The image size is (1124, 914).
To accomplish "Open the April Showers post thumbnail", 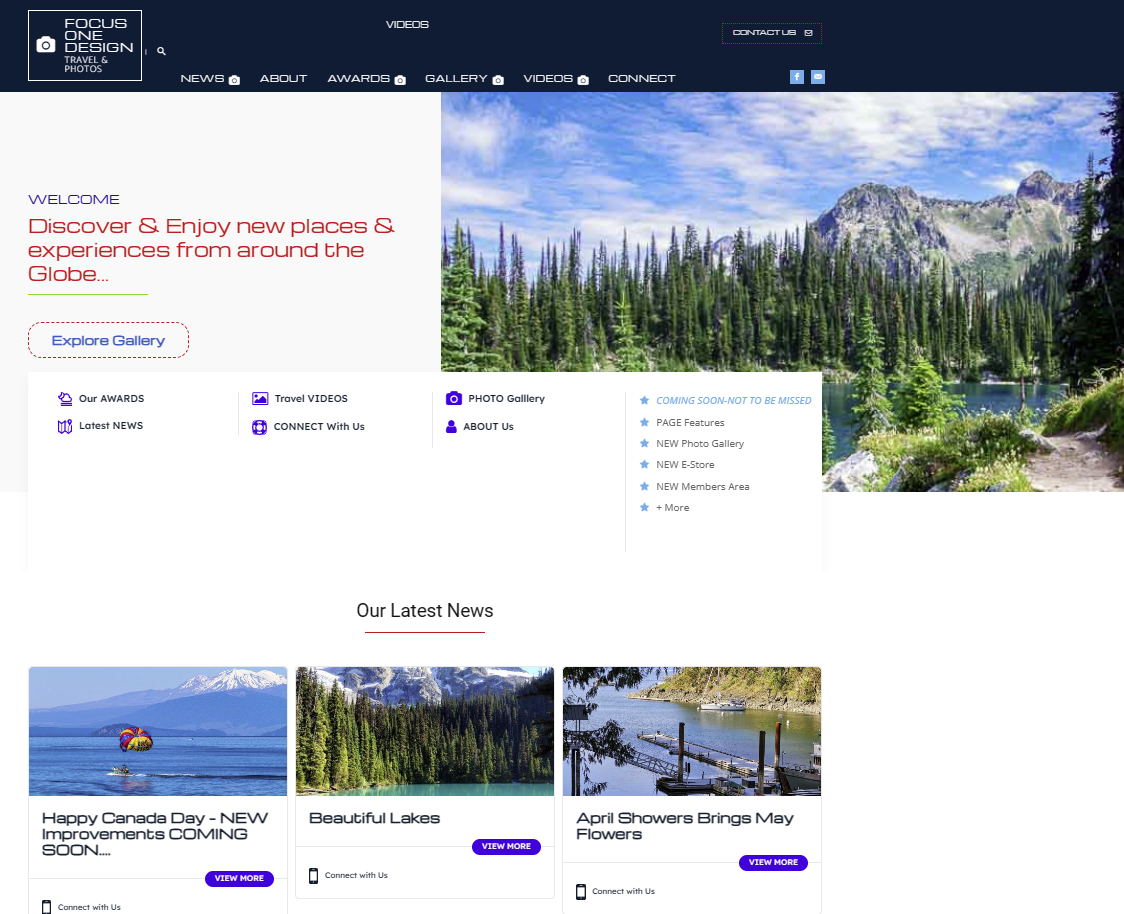I will click(692, 731).
